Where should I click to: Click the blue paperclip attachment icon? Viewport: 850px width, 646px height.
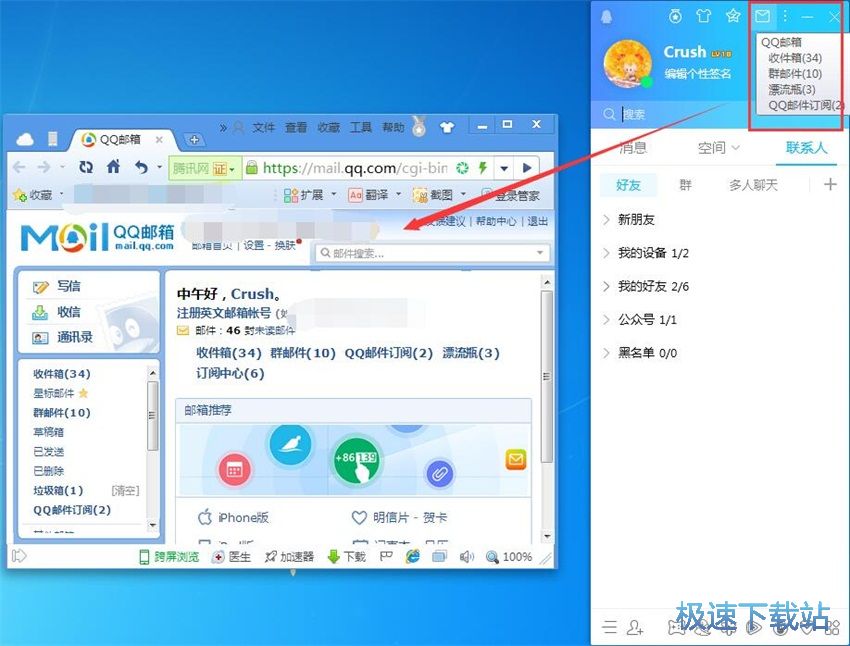pos(440,474)
